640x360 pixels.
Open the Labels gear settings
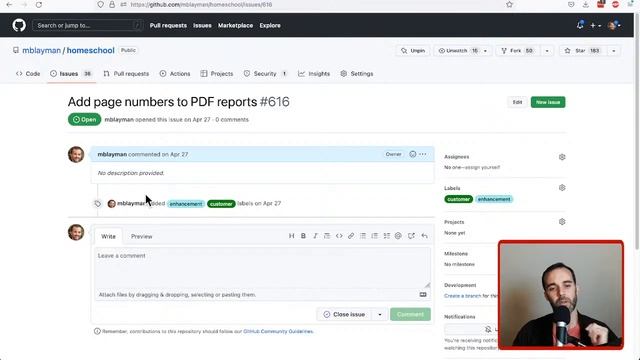coord(562,188)
